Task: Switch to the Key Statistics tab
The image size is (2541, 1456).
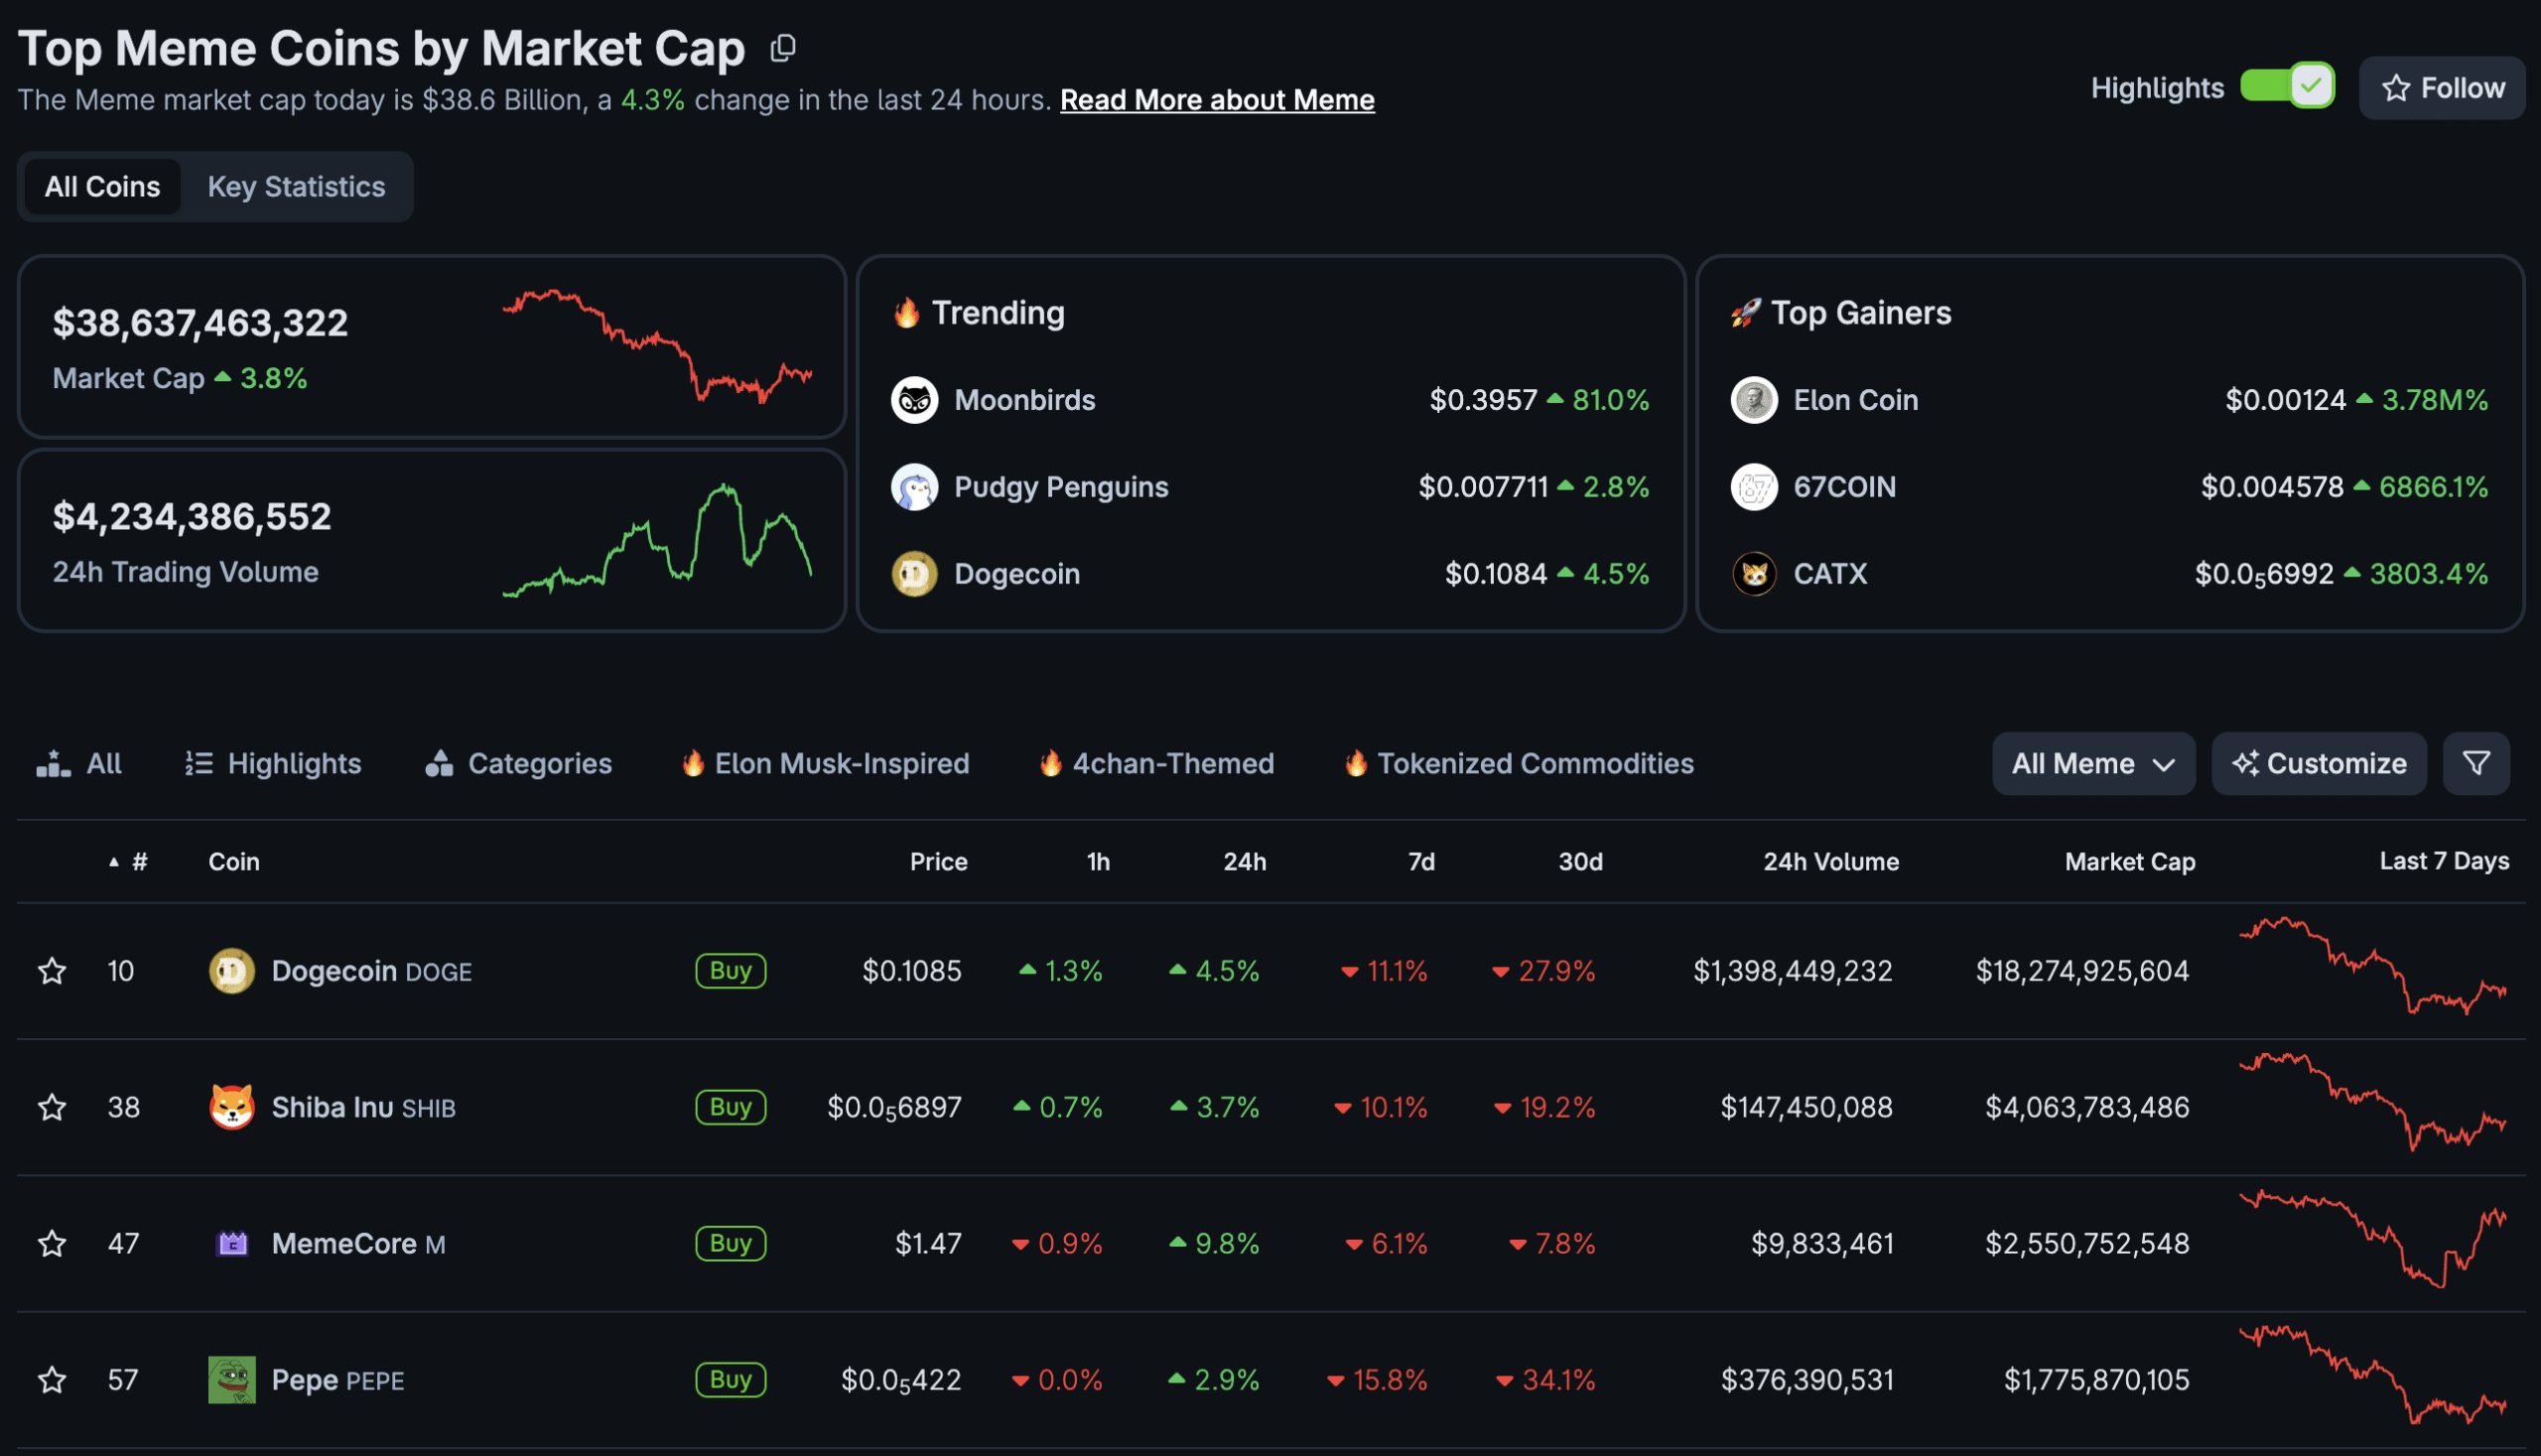Action: tap(296, 186)
